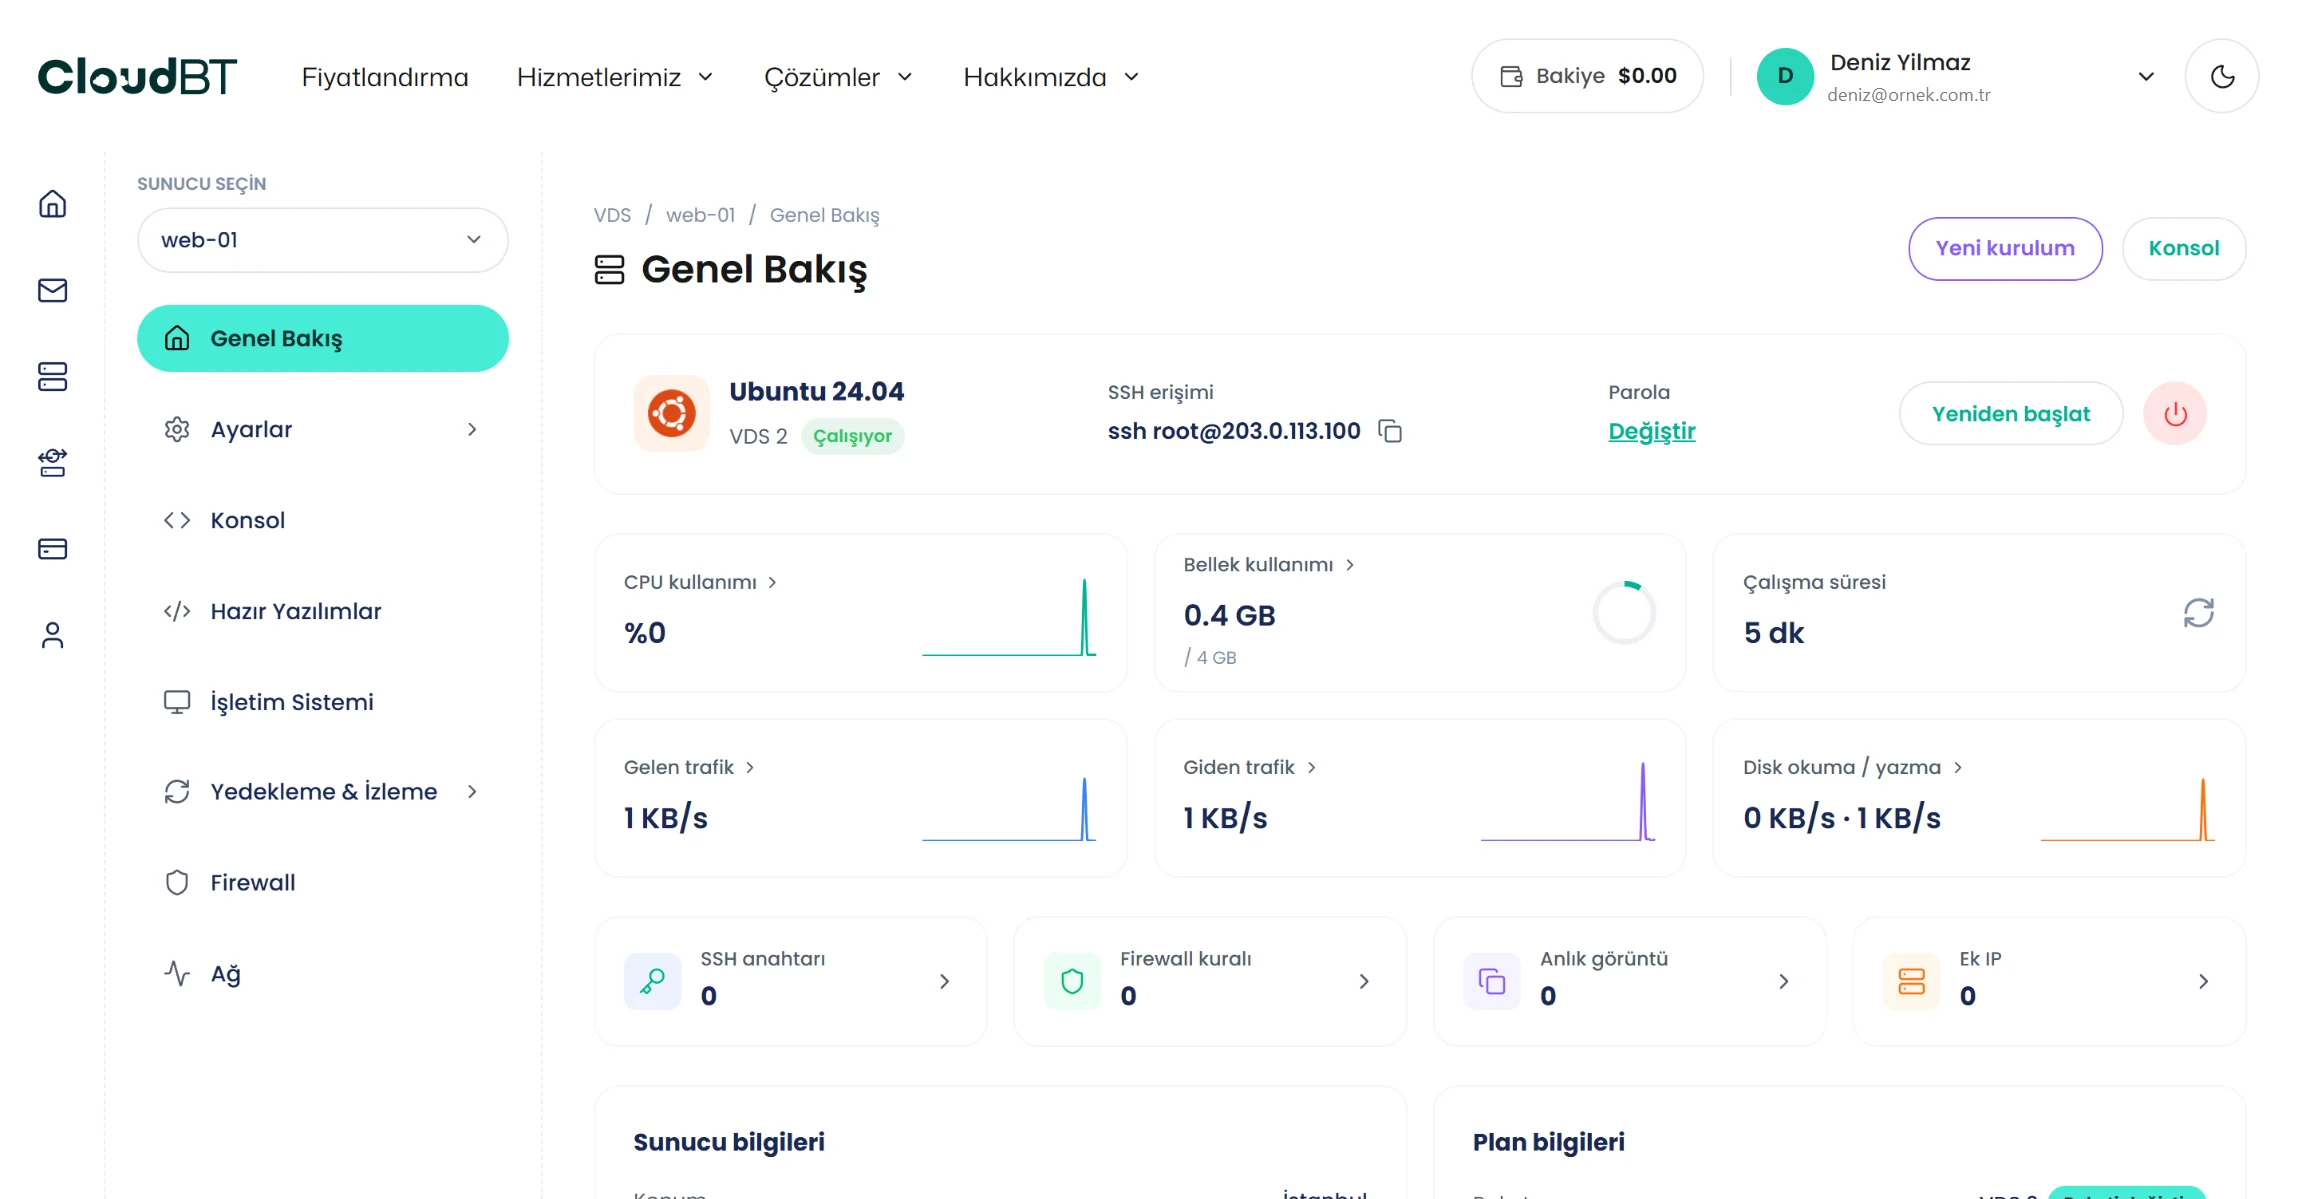
Task: Click the web-01 breadcrumb link
Action: point(700,215)
